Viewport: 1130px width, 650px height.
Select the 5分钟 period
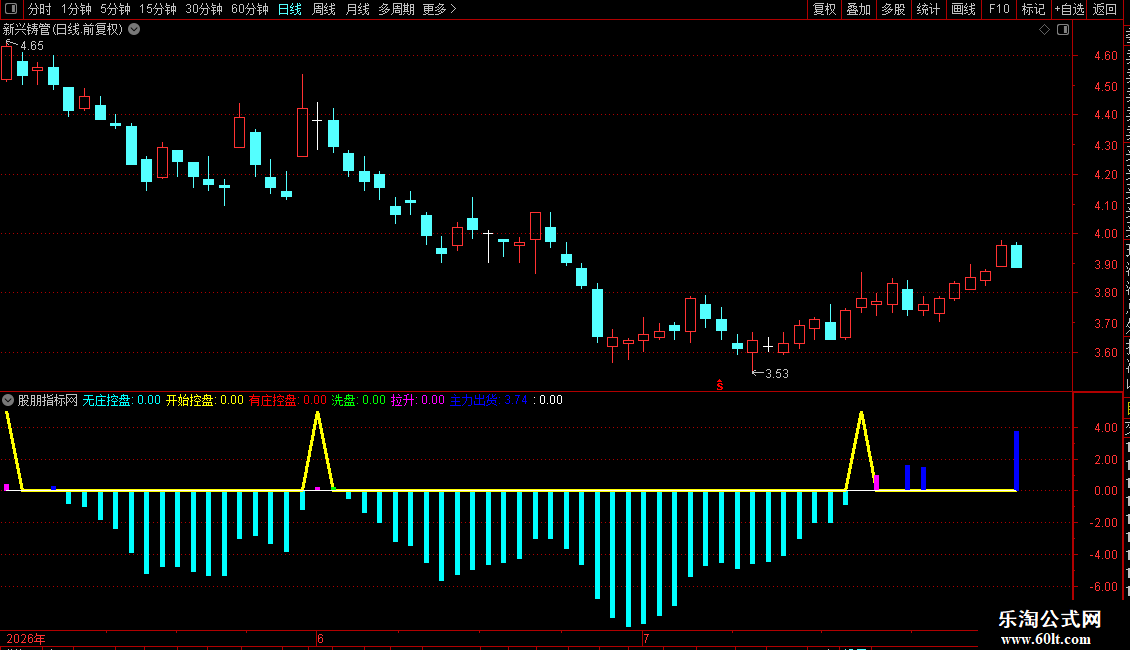pos(115,9)
